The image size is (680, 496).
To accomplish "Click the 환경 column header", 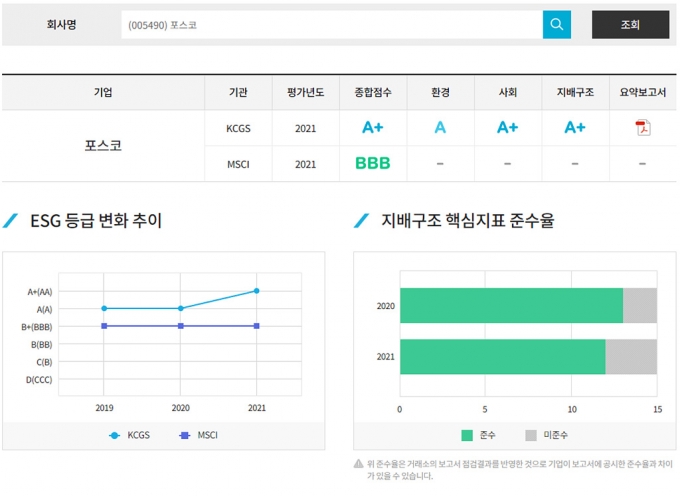I will (440, 92).
